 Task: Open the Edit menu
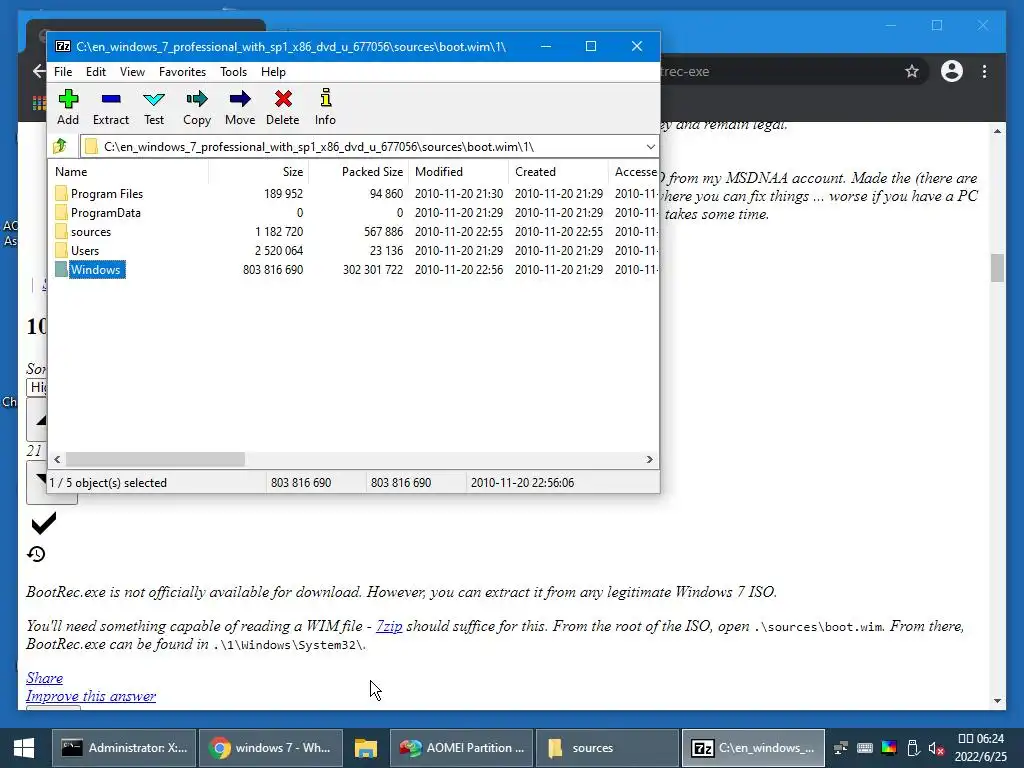pyautogui.click(x=96, y=72)
